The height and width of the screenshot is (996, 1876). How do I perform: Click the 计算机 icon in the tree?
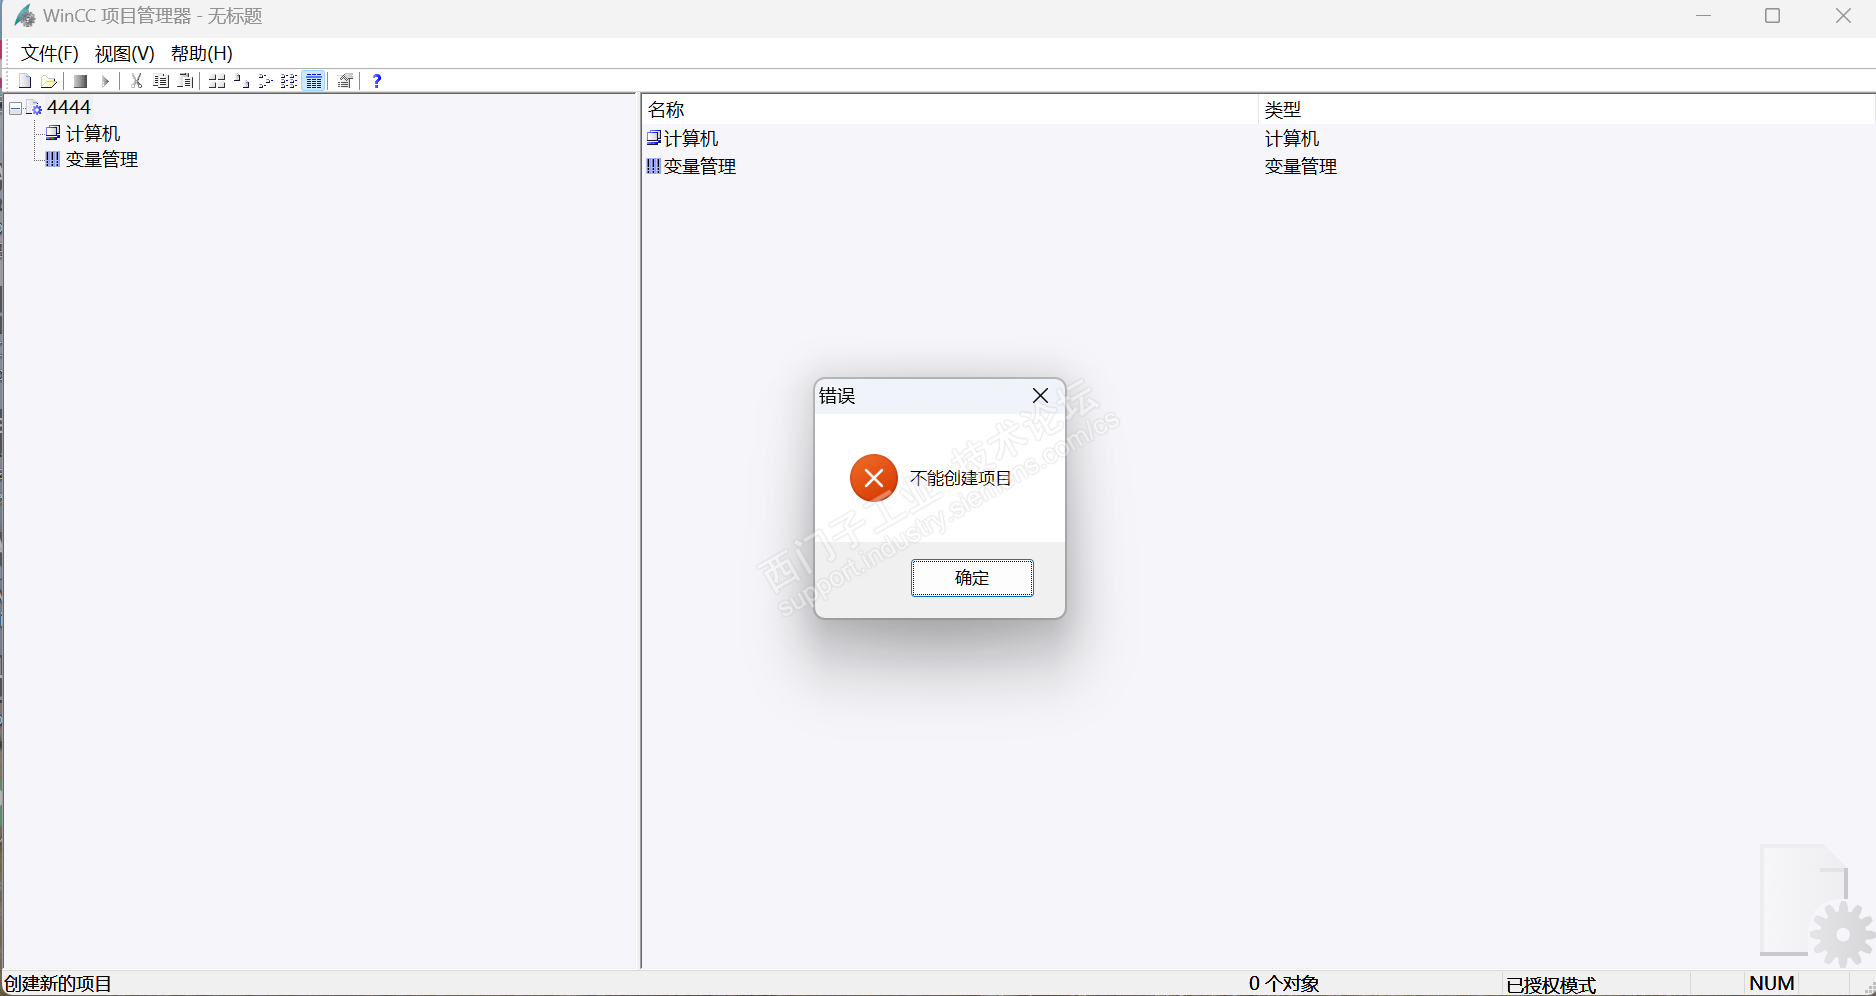pyautogui.click(x=53, y=133)
